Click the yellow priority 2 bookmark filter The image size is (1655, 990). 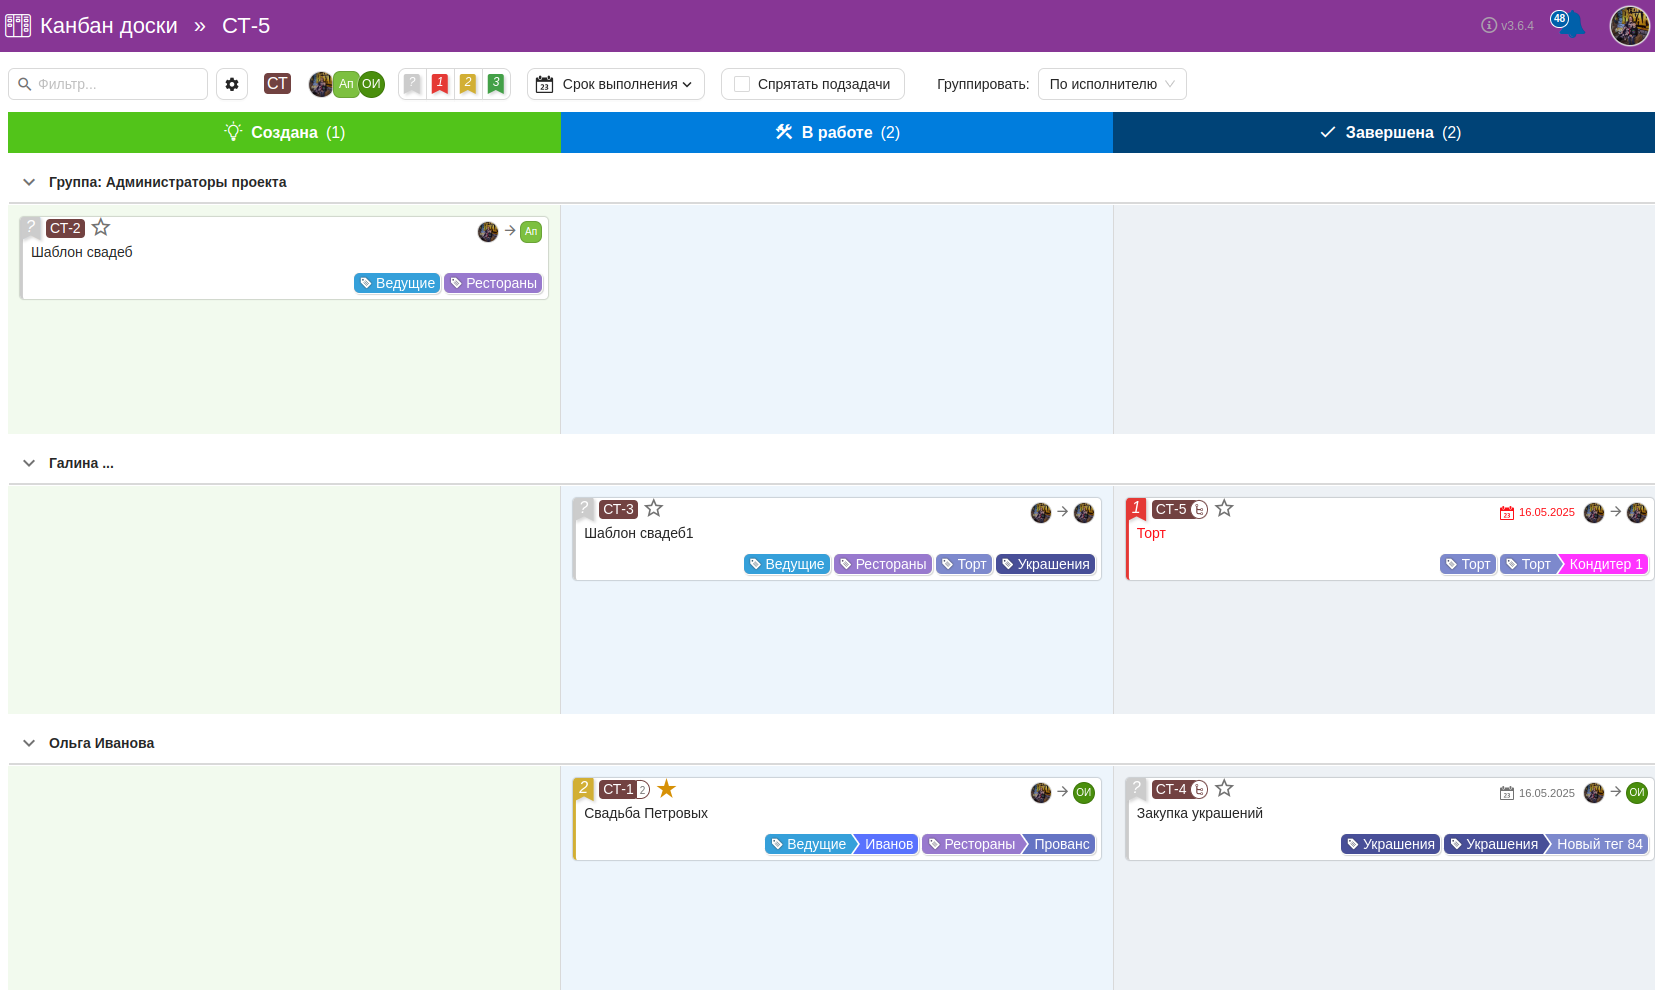[467, 84]
